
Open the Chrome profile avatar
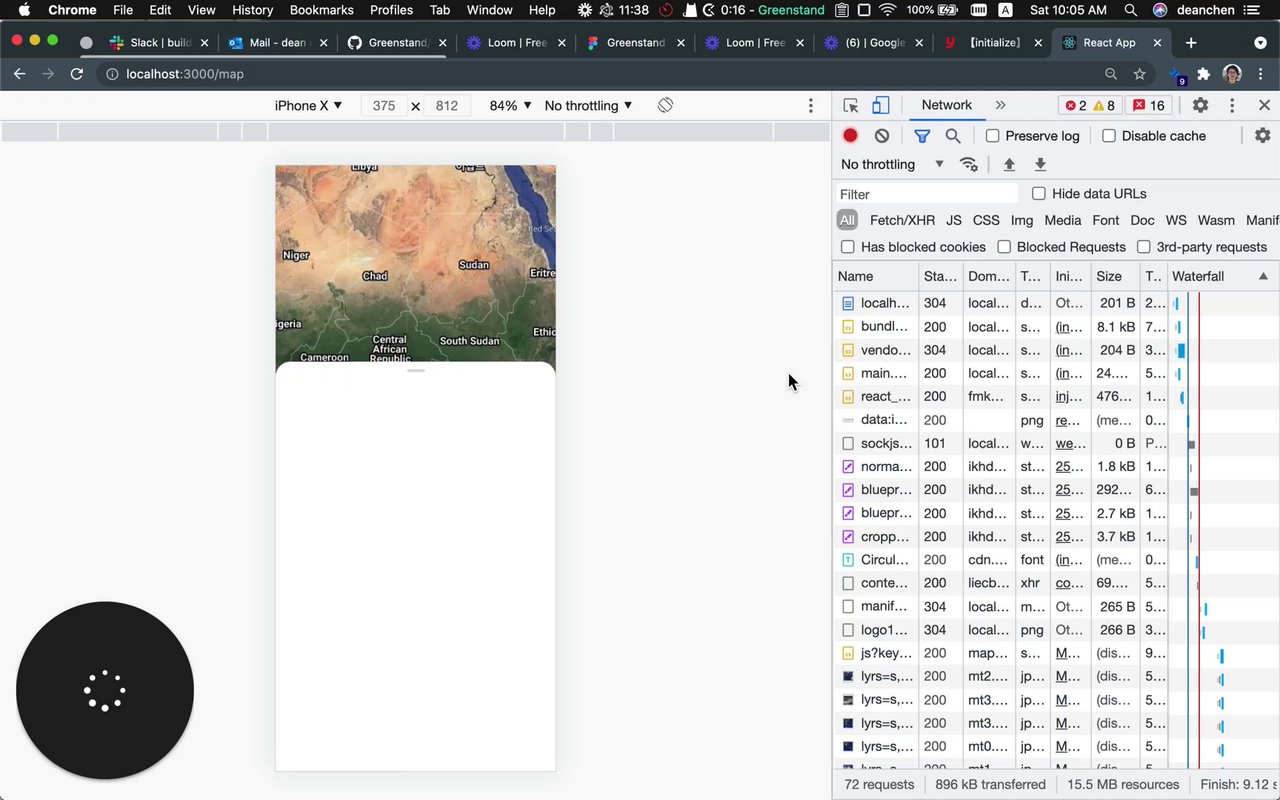[x=1232, y=74]
